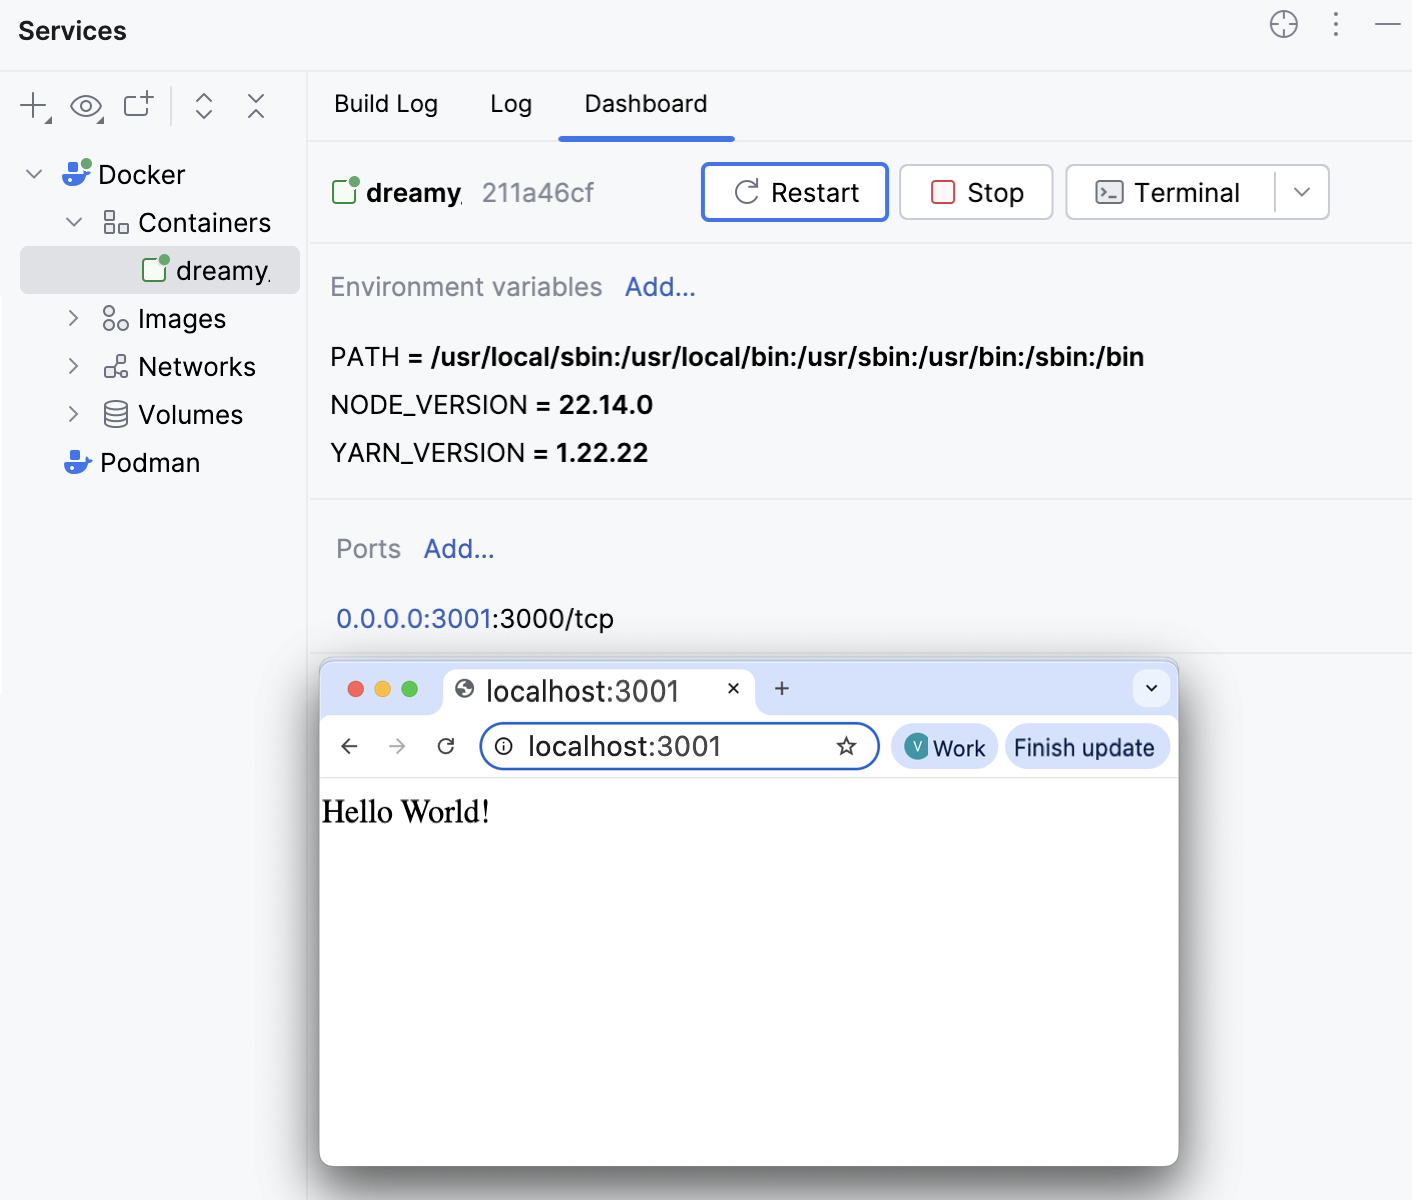Image resolution: width=1412 pixels, height=1200 pixels.
Task: Bookmark this page with the star icon
Action: click(847, 746)
